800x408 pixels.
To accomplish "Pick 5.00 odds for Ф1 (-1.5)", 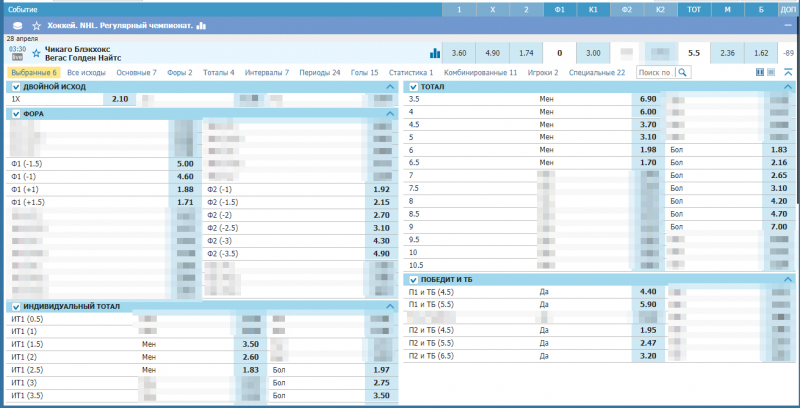I will coord(185,163).
